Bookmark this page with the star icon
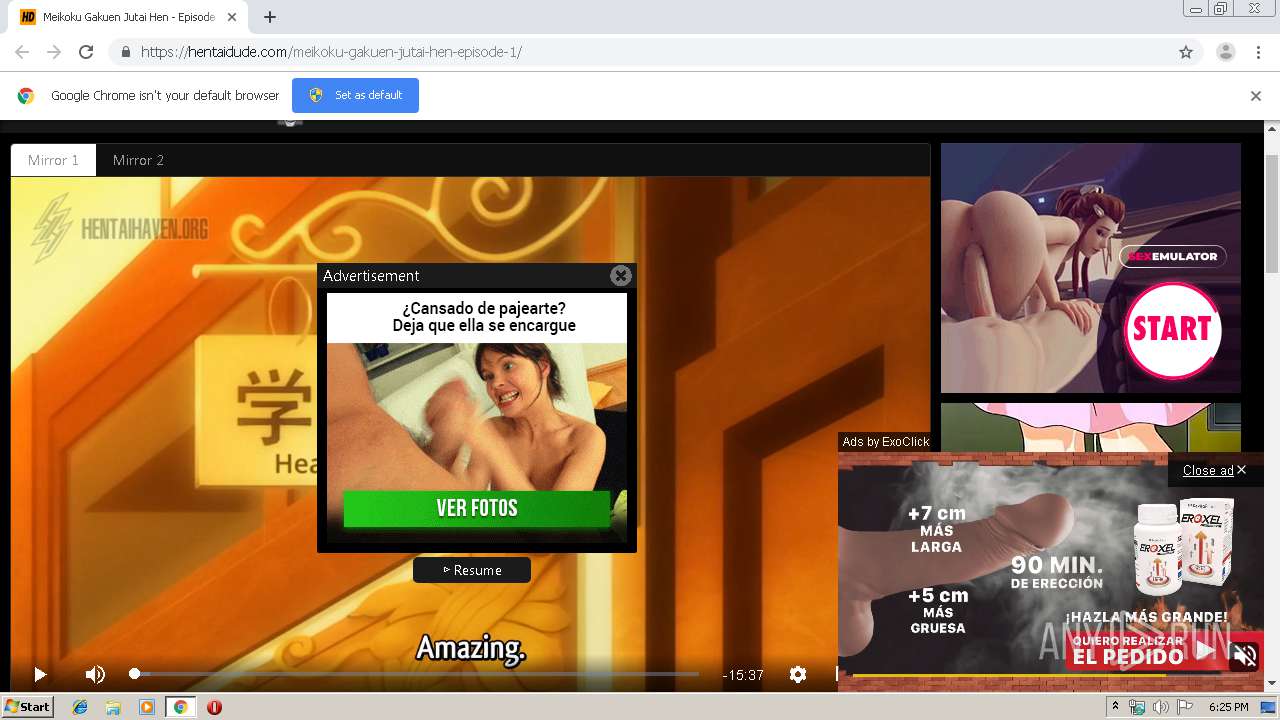1280x720 pixels. (x=1186, y=52)
